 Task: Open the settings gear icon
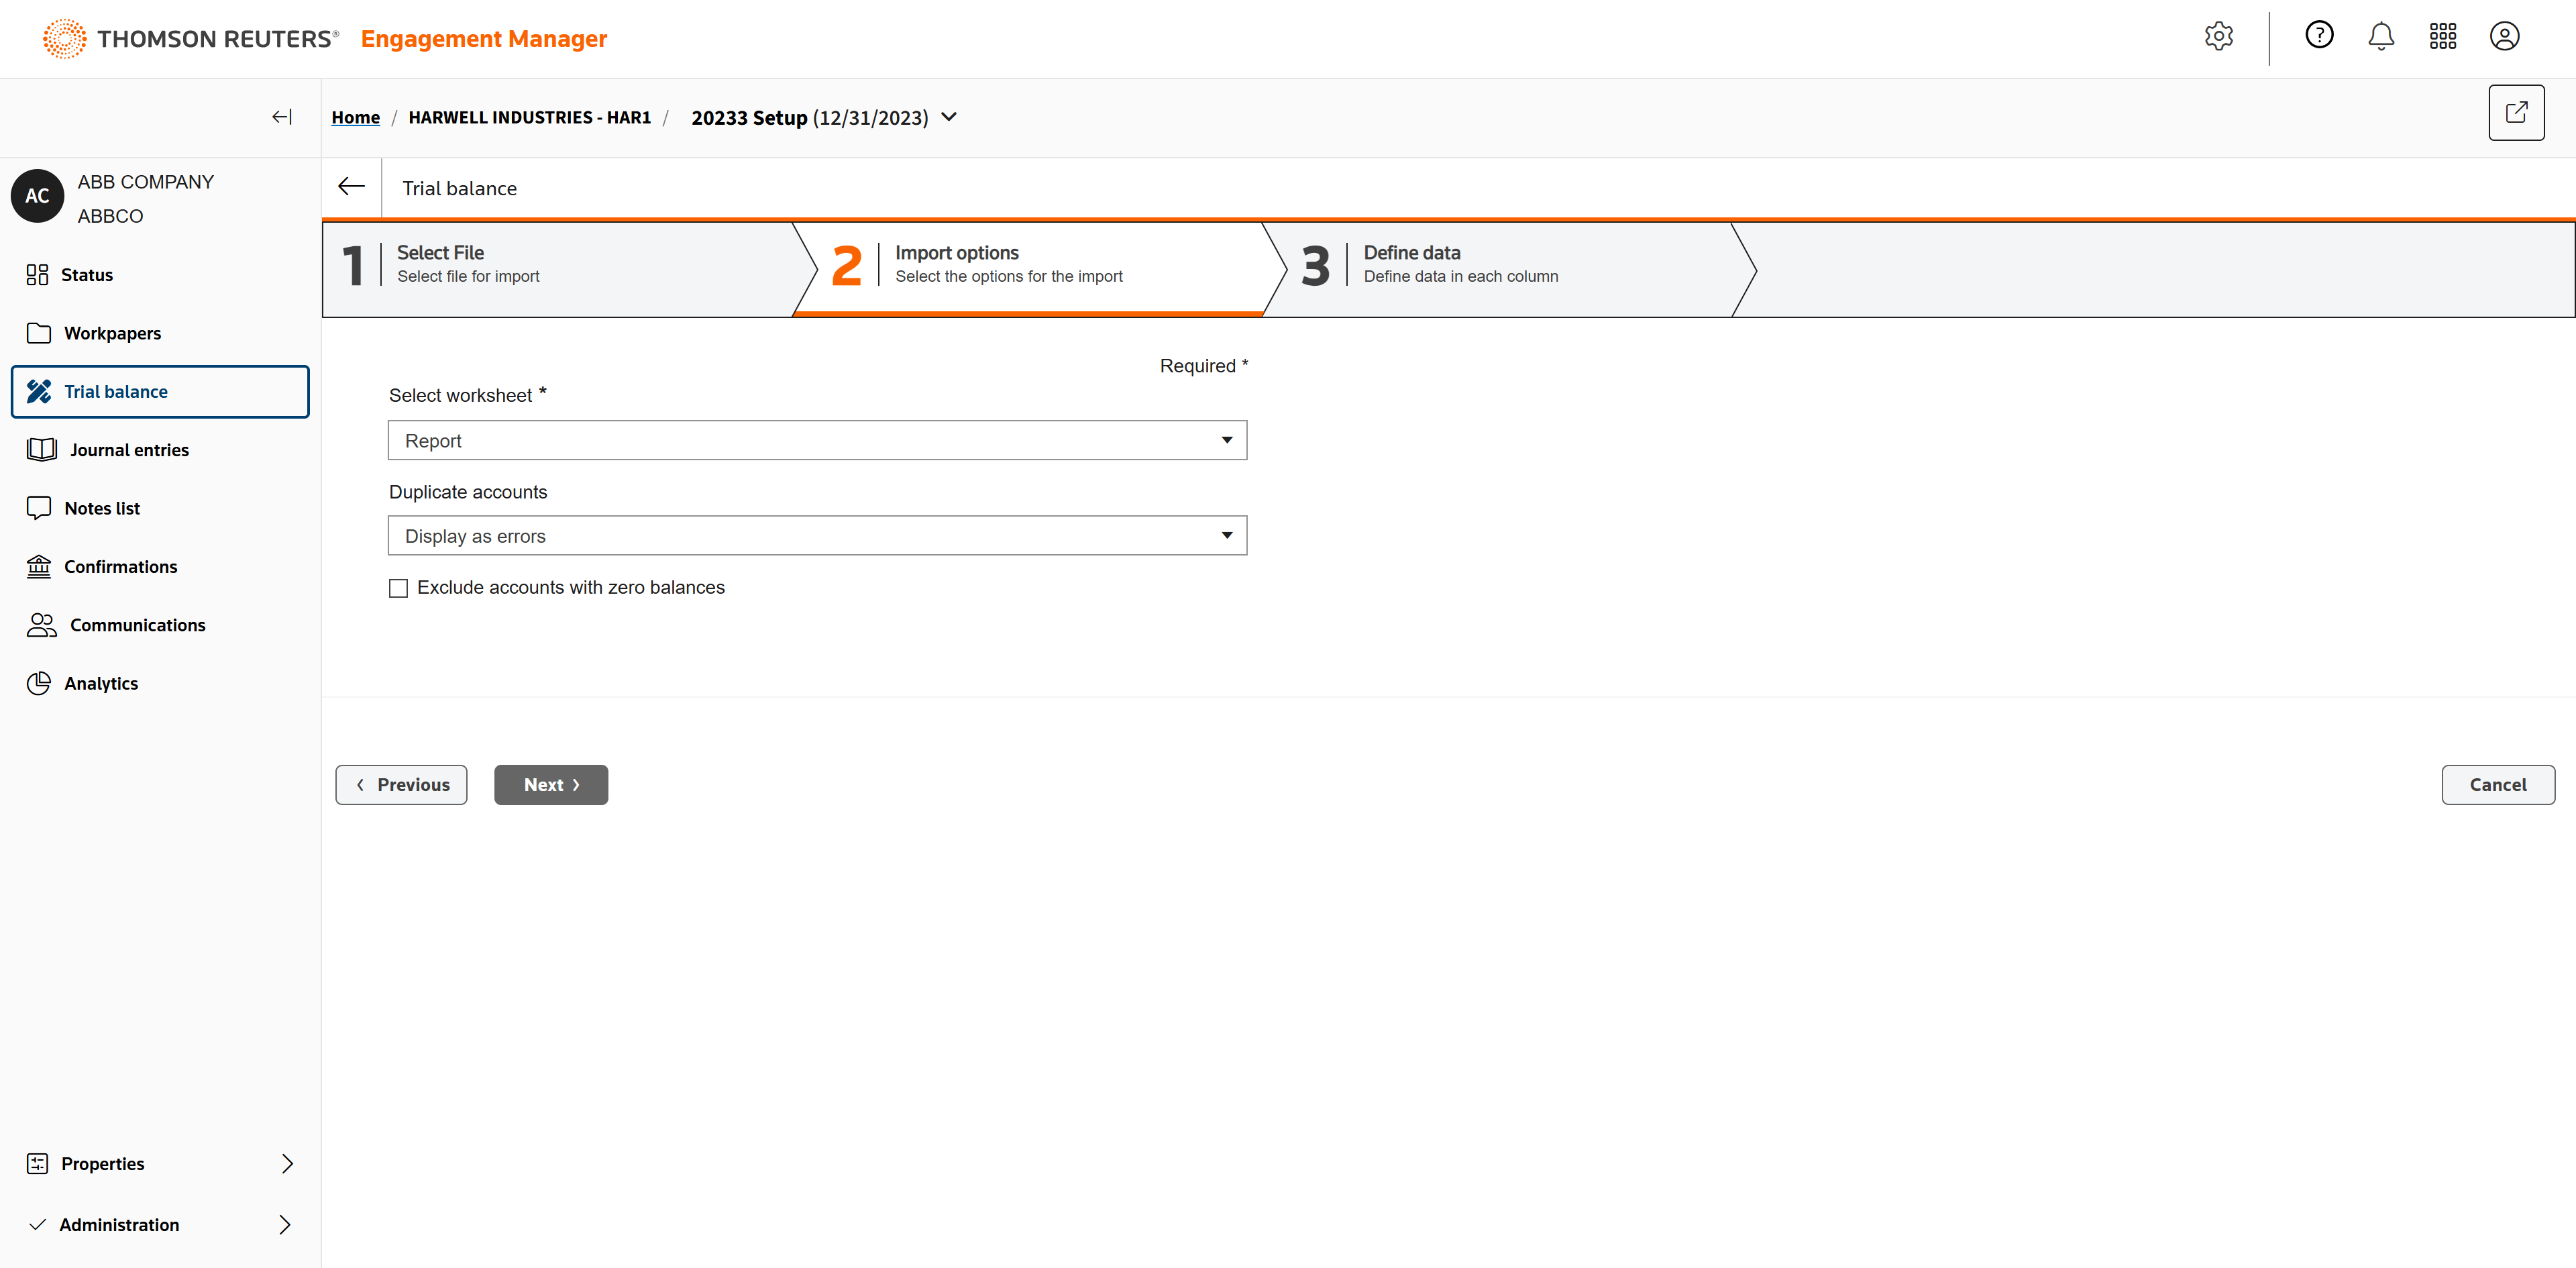tap(2218, 37)
